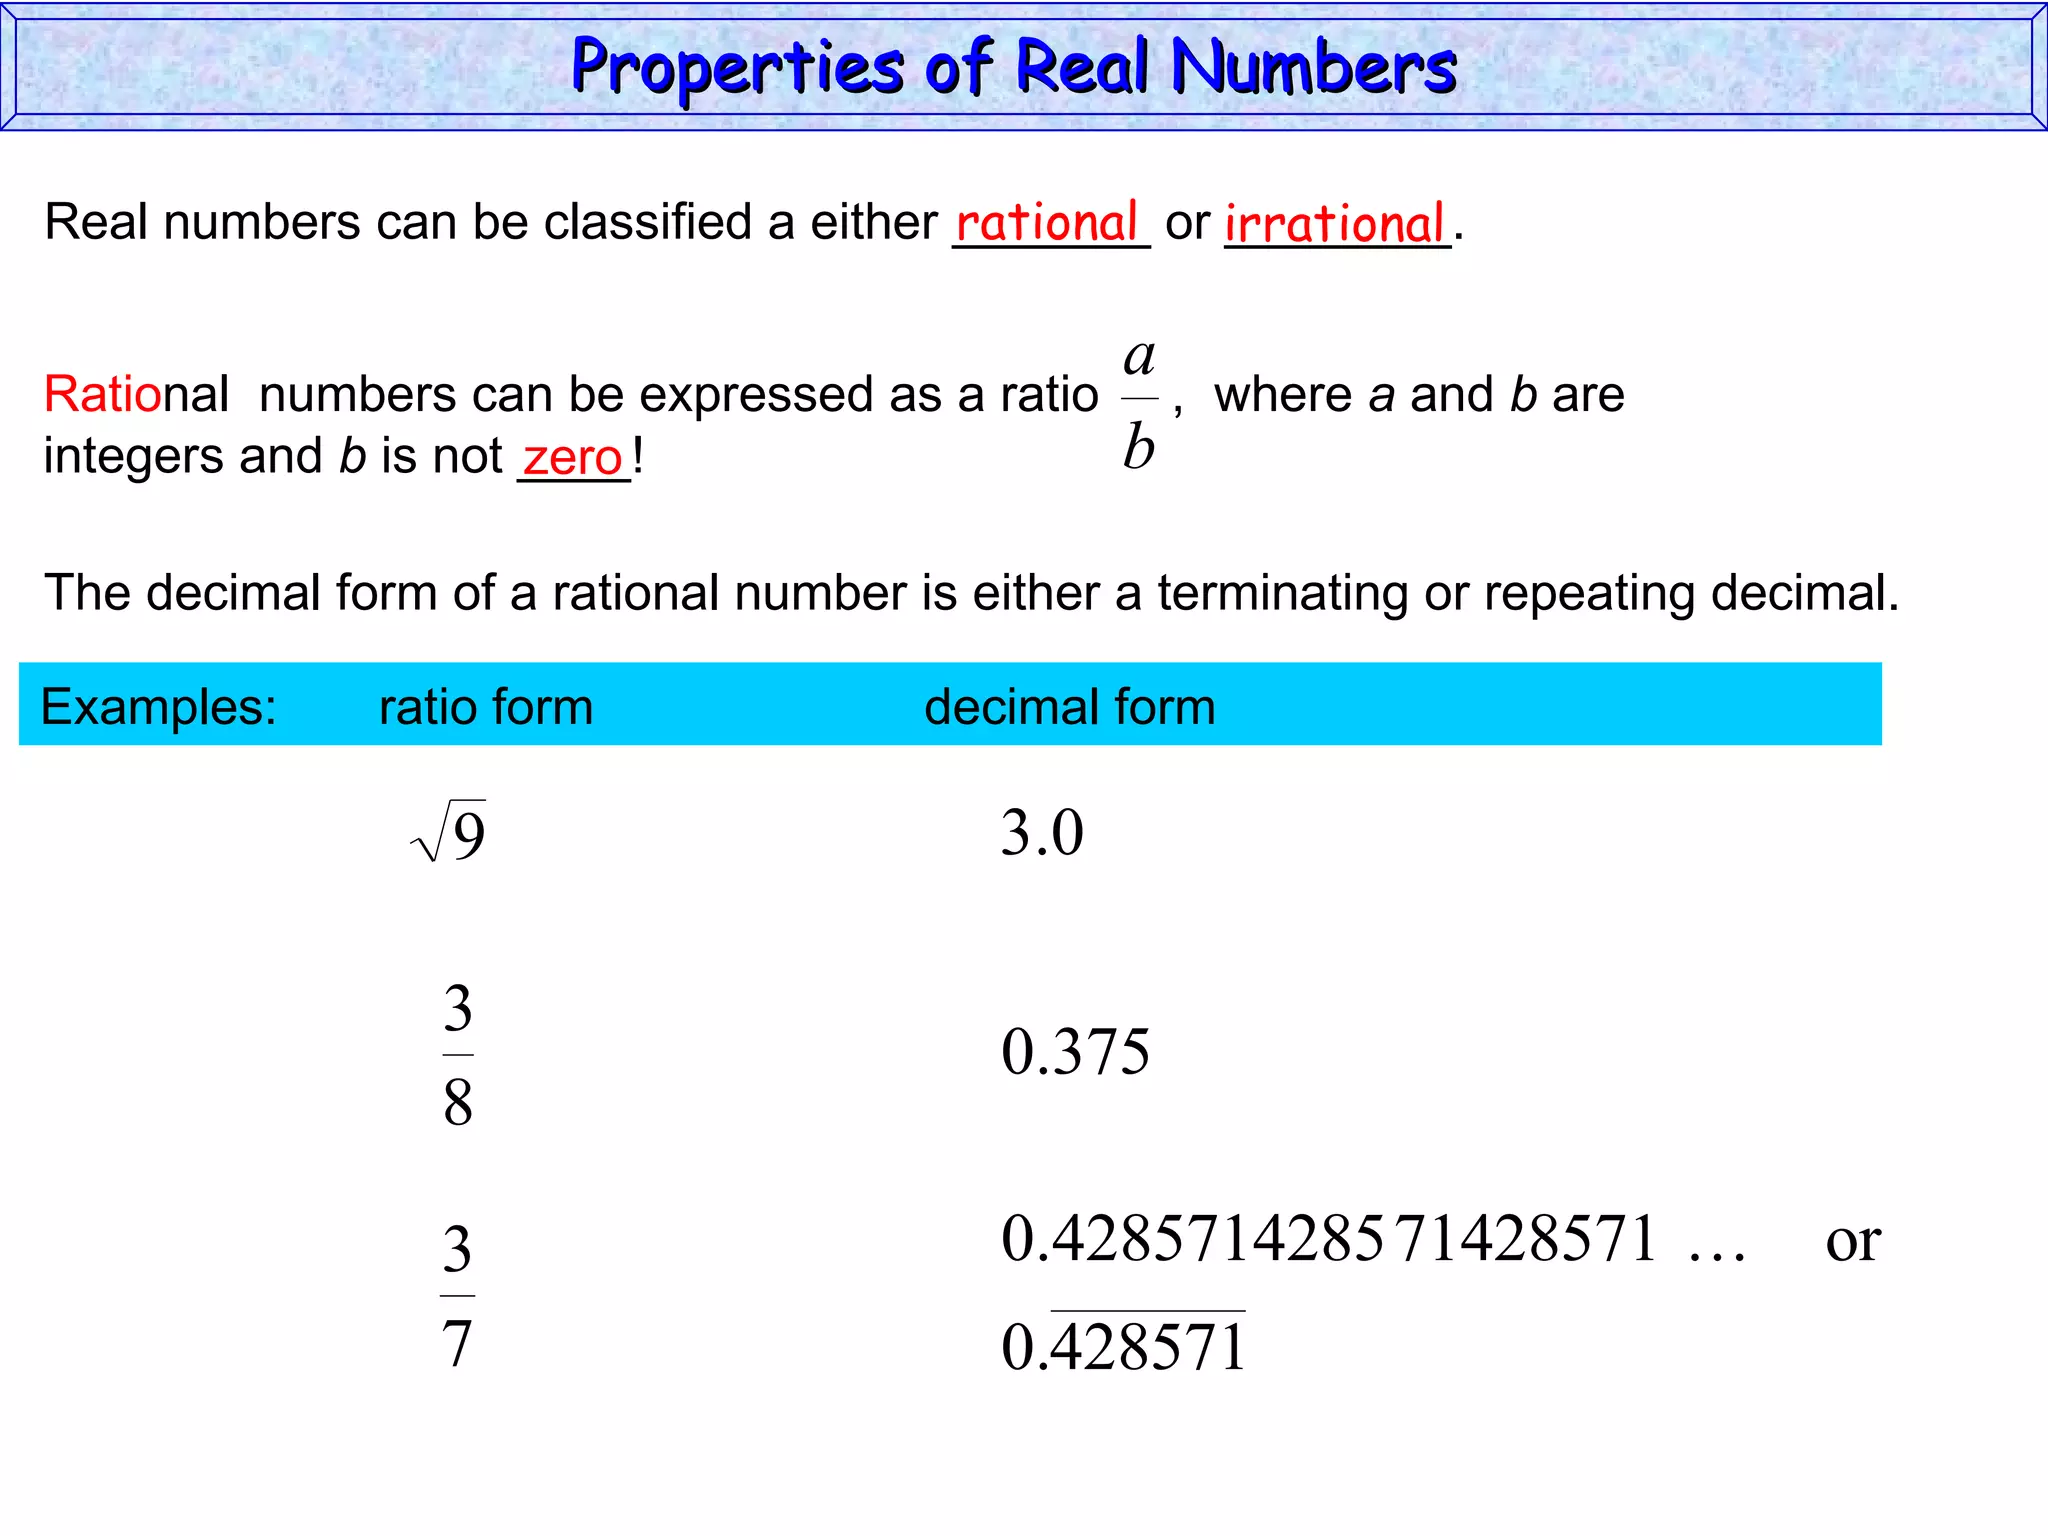Select the red word 'irrational' in blank

click(x=1335, y=222)
